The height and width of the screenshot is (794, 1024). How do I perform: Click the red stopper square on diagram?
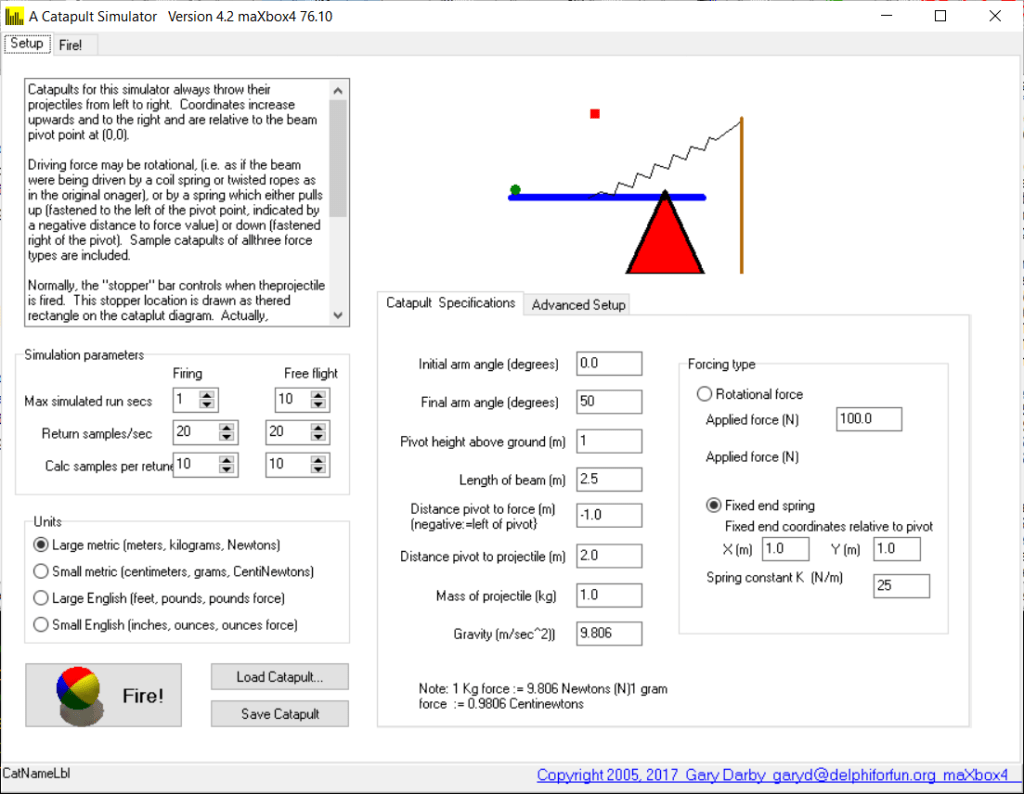595,114
